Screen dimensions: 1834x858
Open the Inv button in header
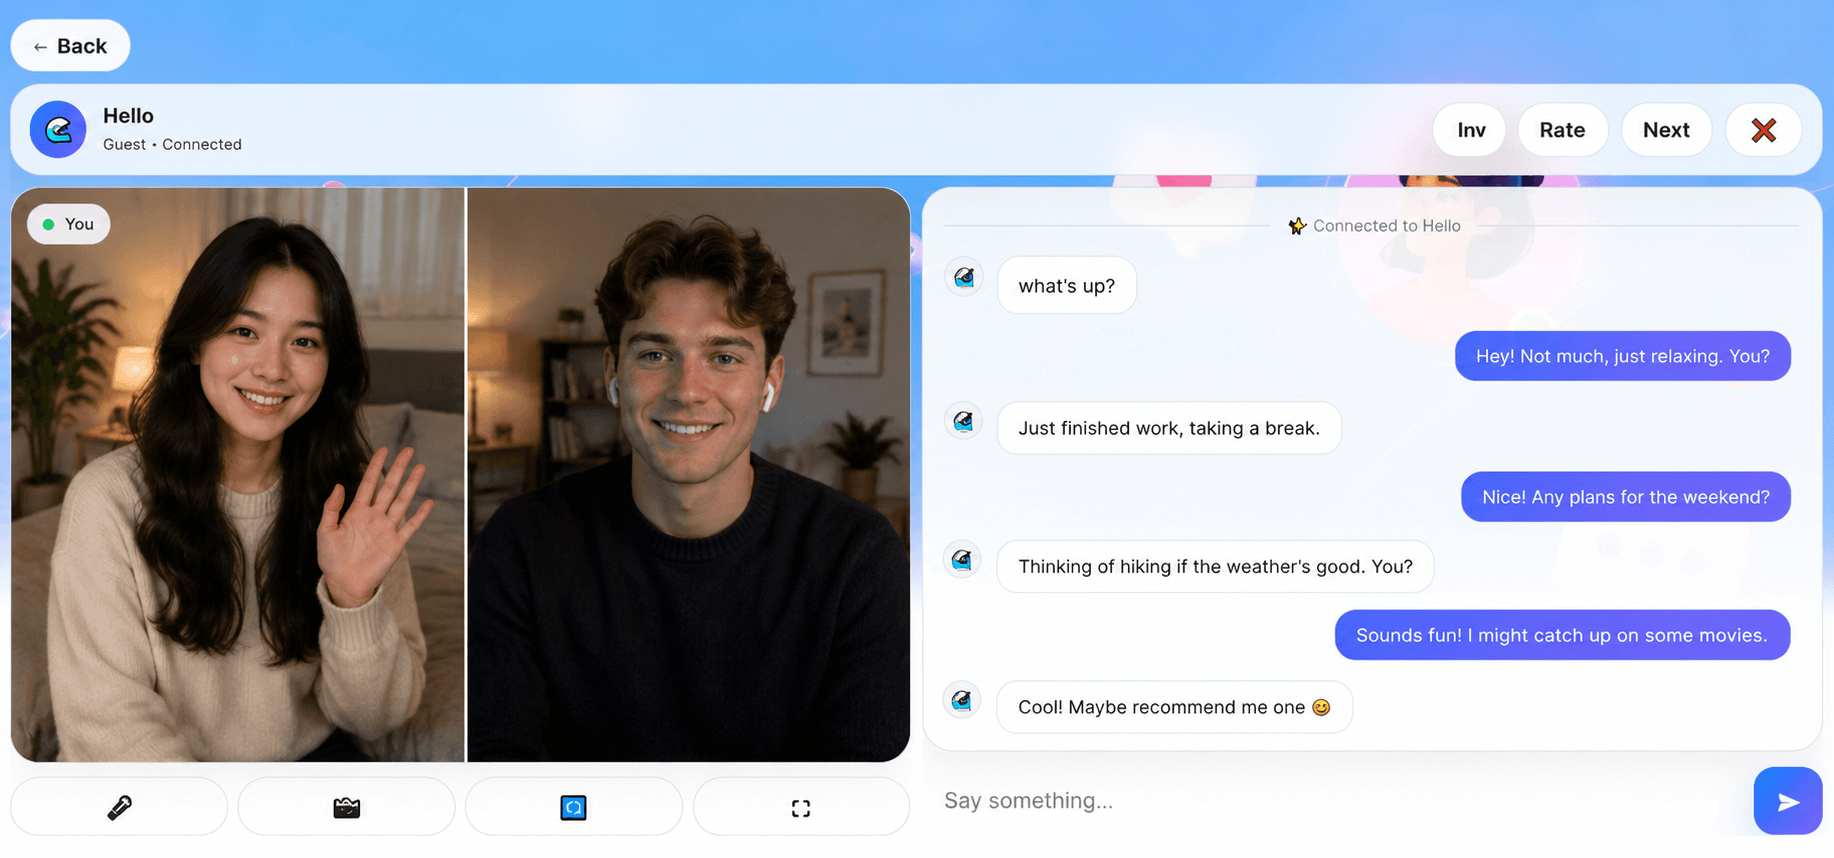click(x=1470, y=130)
